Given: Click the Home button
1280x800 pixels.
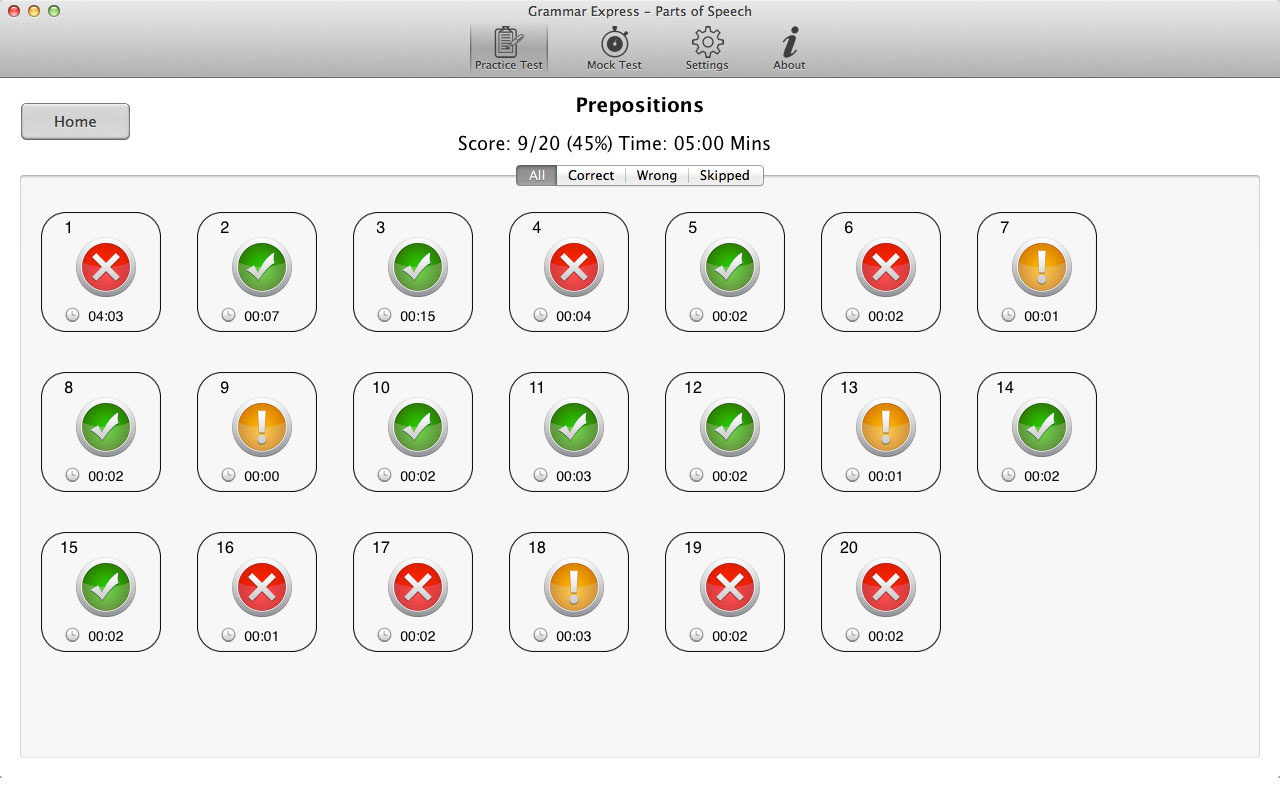Looking at the screenshot, I should pos(75,122).
